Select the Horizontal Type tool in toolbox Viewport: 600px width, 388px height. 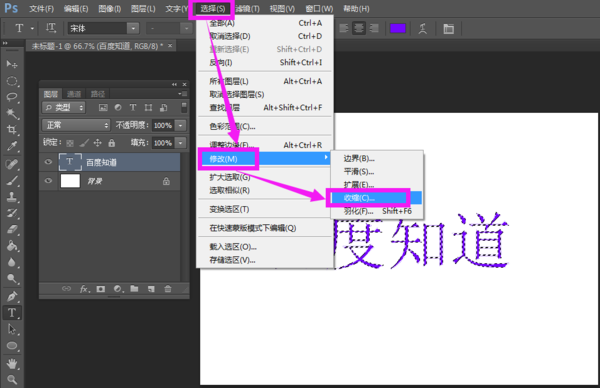coord(12,313)
